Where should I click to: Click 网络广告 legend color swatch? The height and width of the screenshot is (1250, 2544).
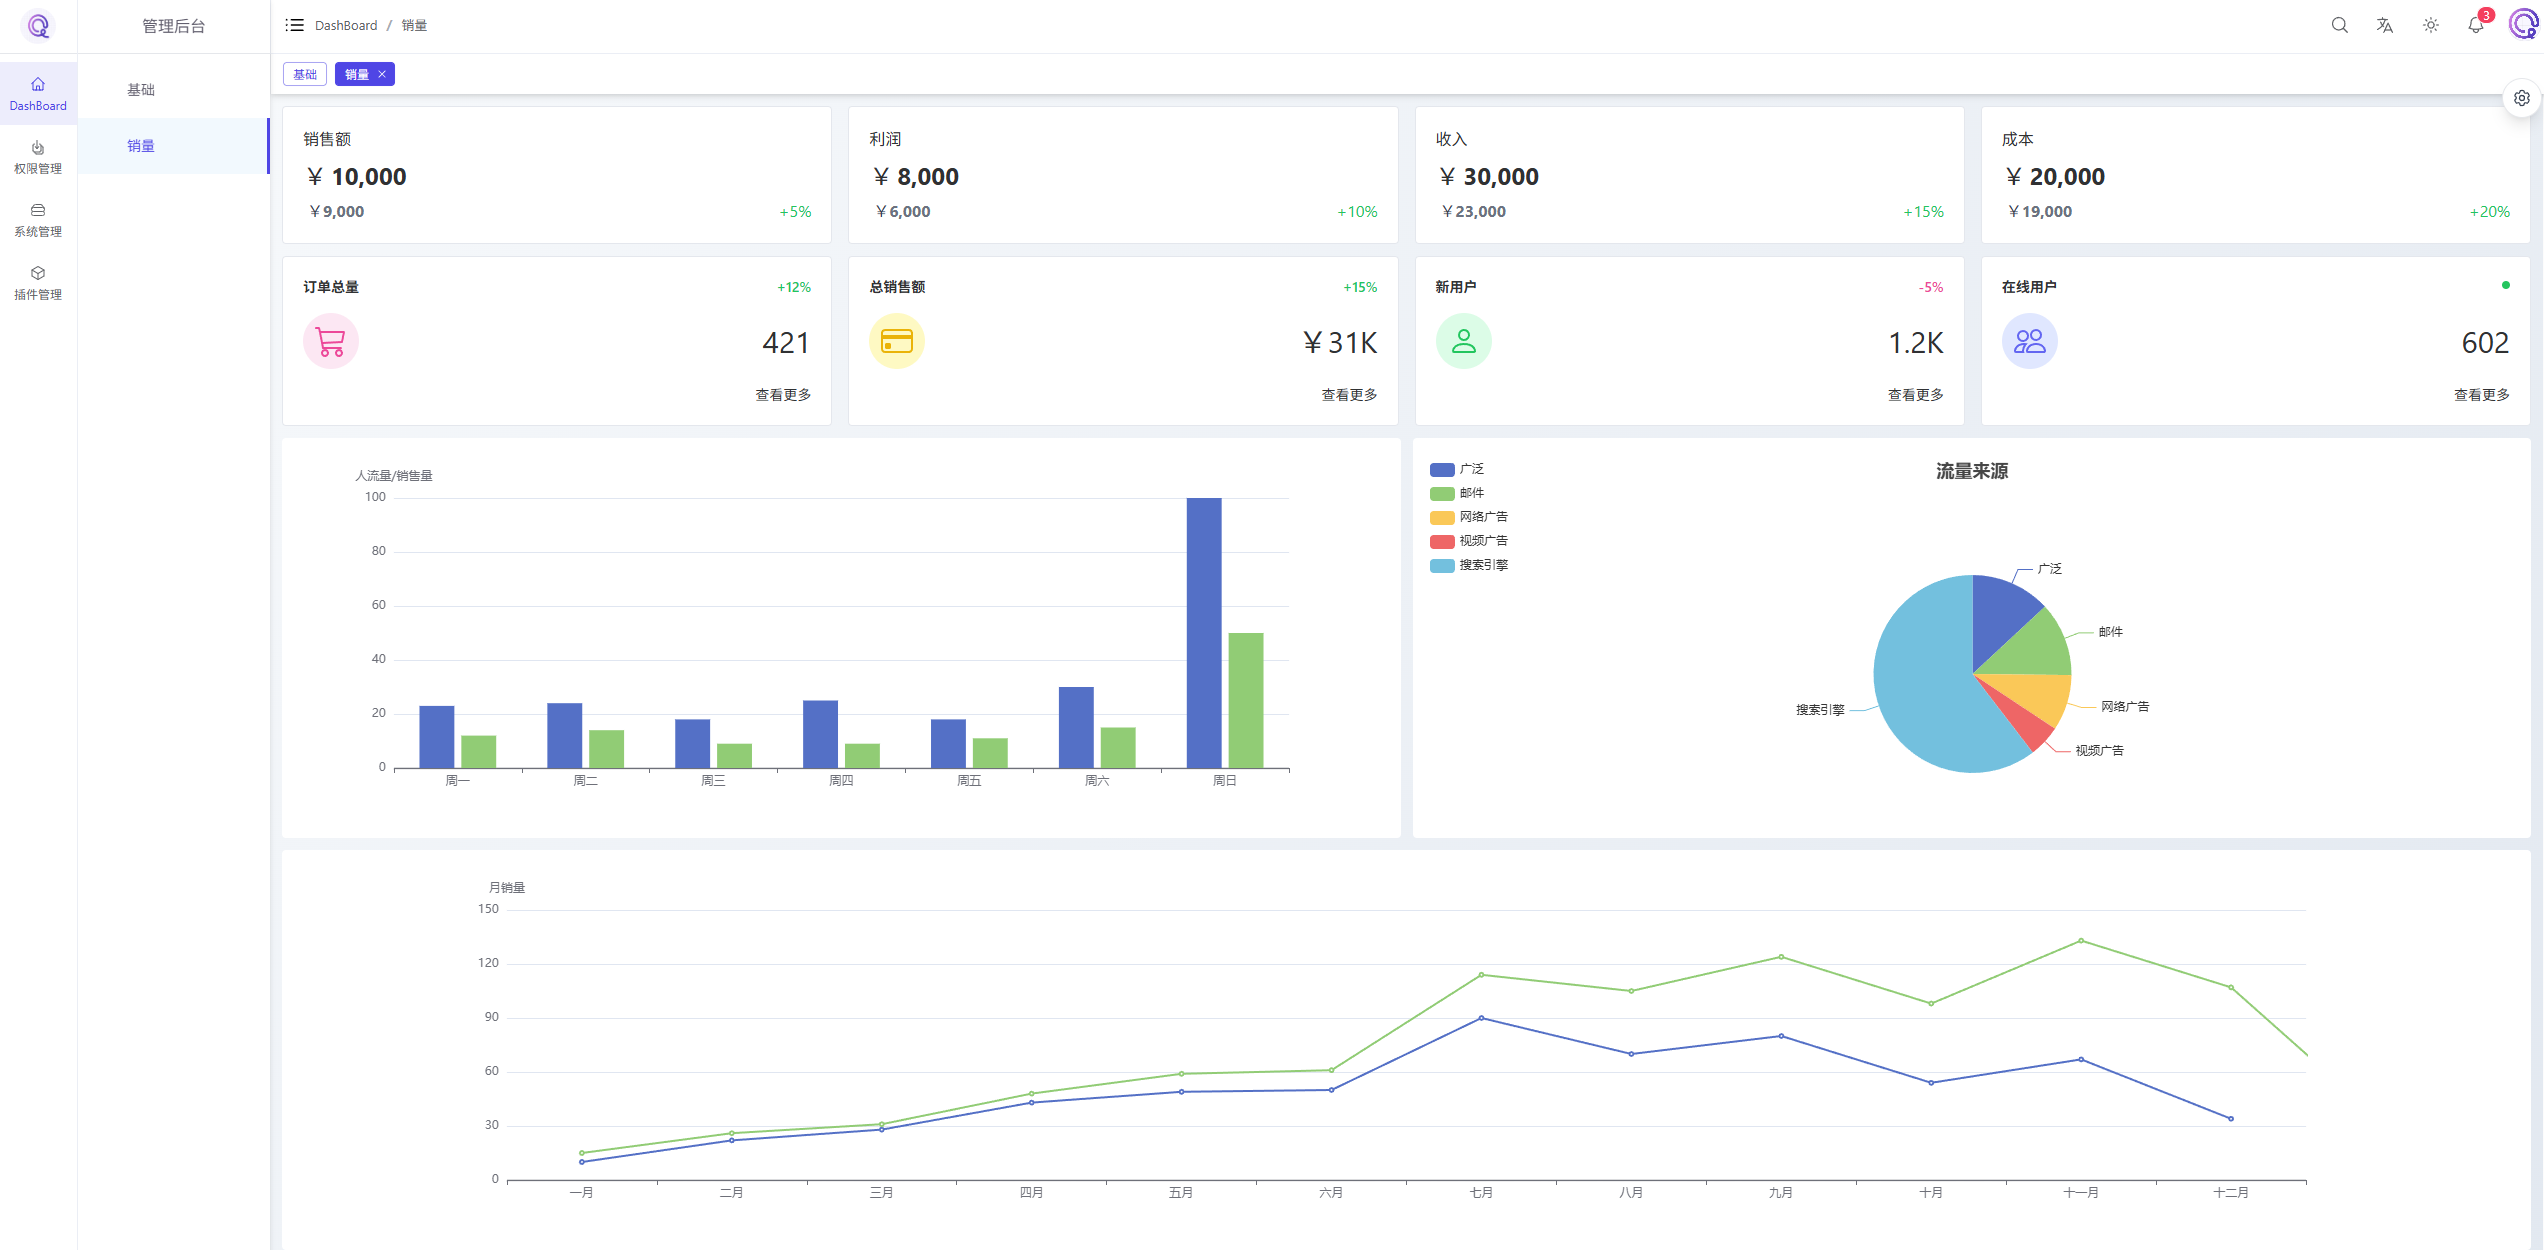[1442, 517]
